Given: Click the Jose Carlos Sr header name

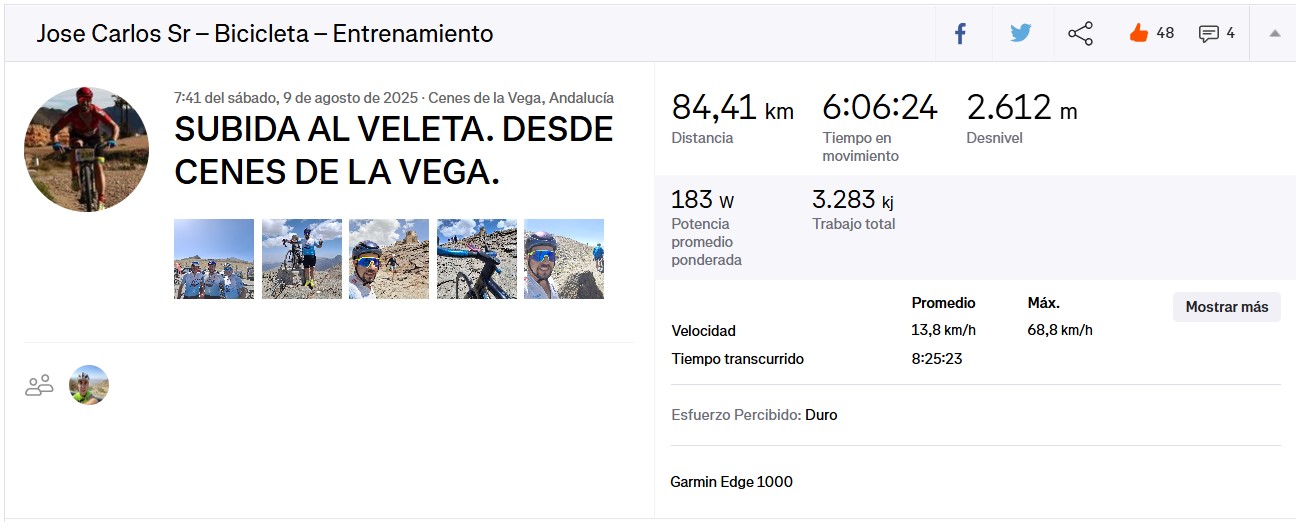Looking at the screenshot, I should pos(100,34).
